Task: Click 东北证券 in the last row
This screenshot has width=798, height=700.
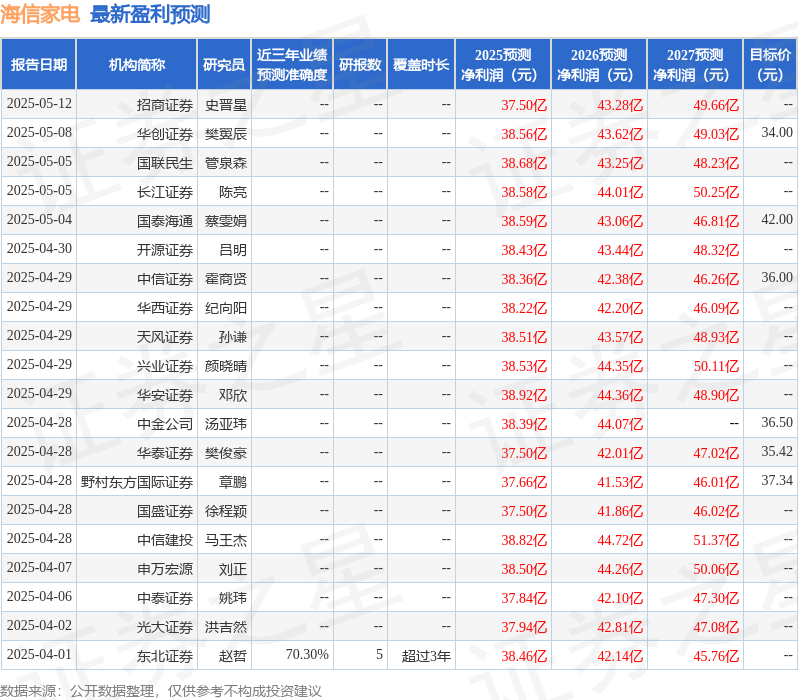Action: tap(164, 656)
